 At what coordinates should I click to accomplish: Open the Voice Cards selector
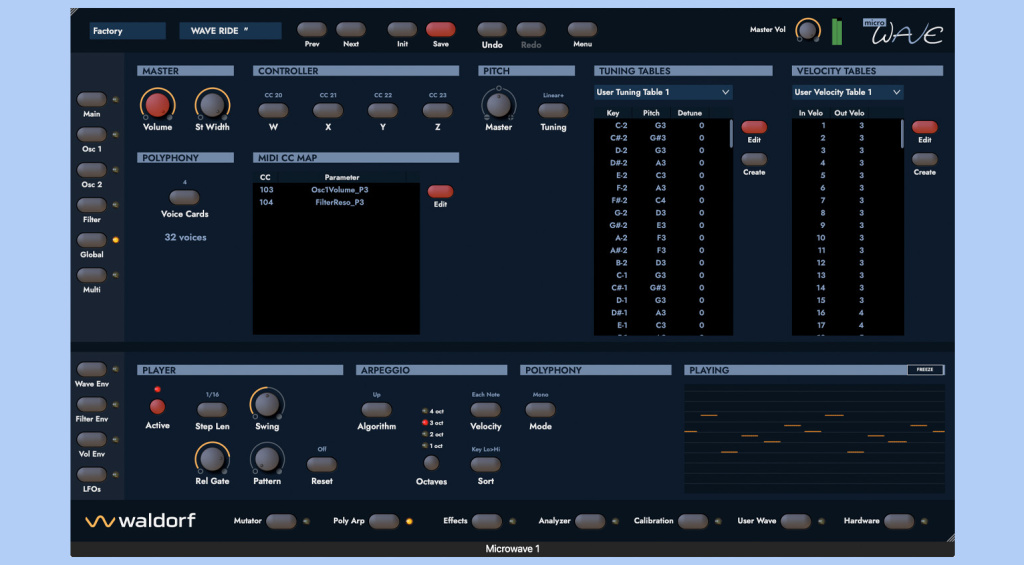184,197
